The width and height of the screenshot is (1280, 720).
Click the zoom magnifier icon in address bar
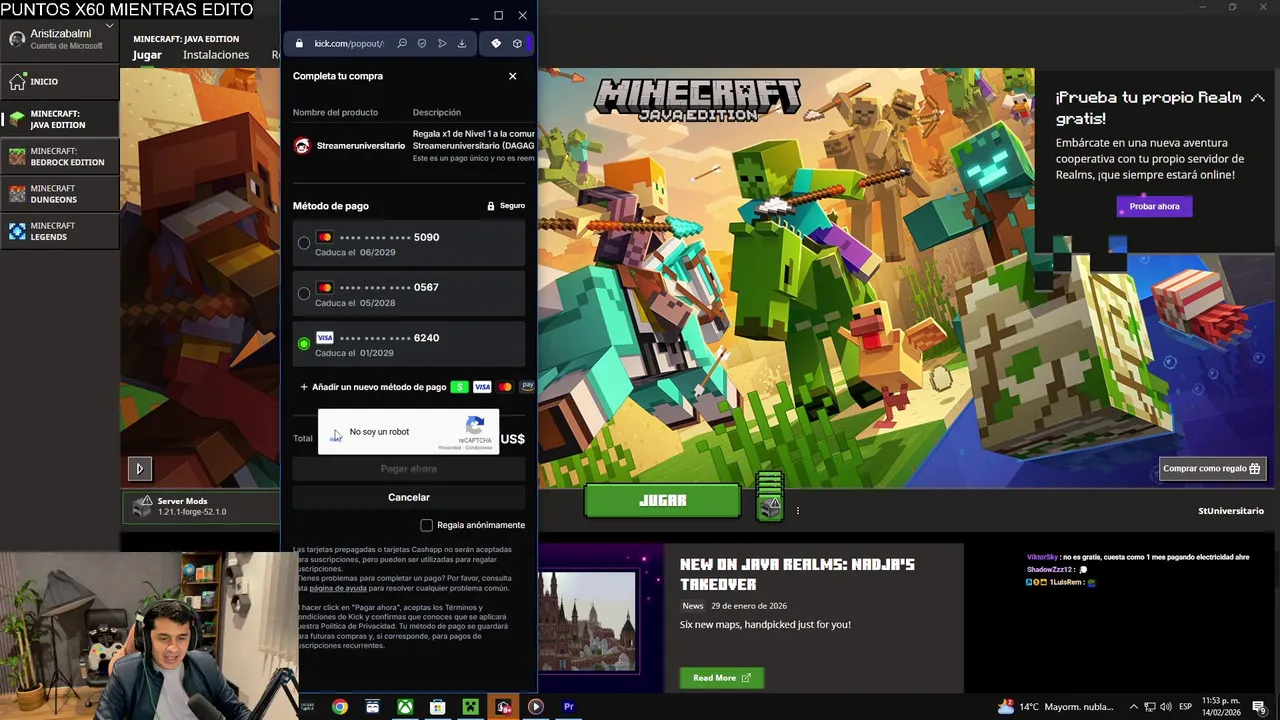[402, 44]
